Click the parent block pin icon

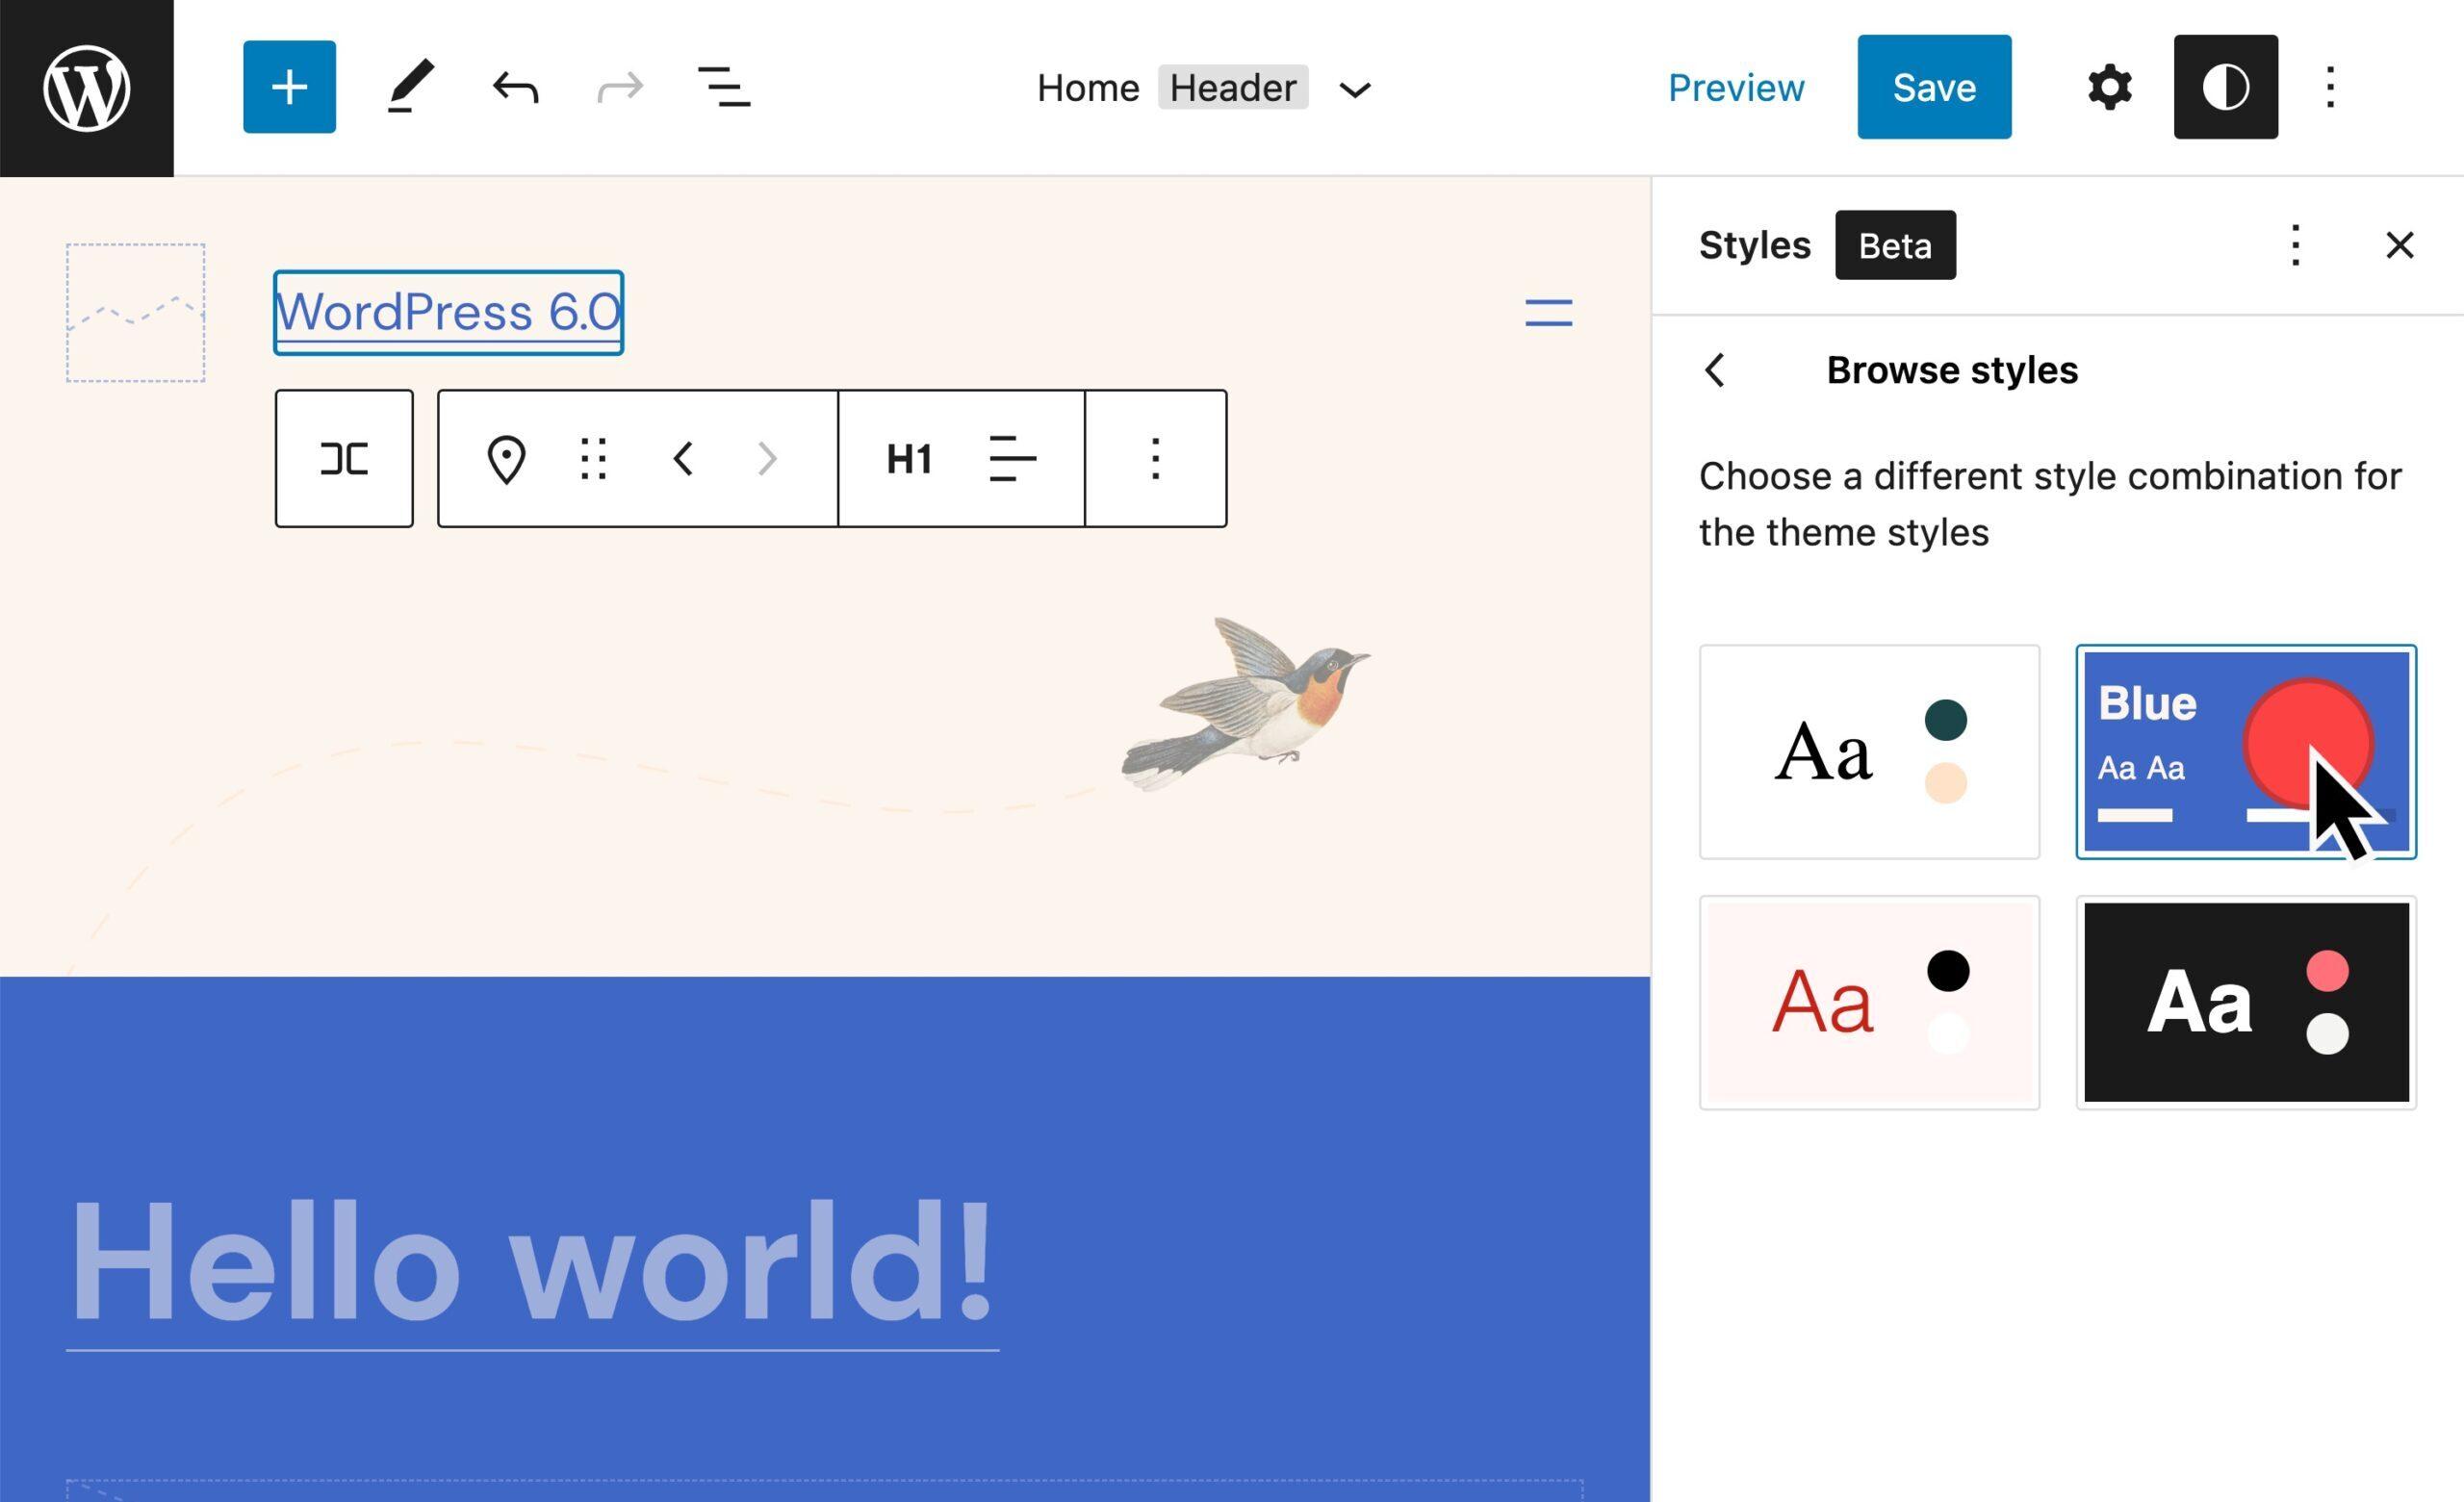tap(506, 459)
